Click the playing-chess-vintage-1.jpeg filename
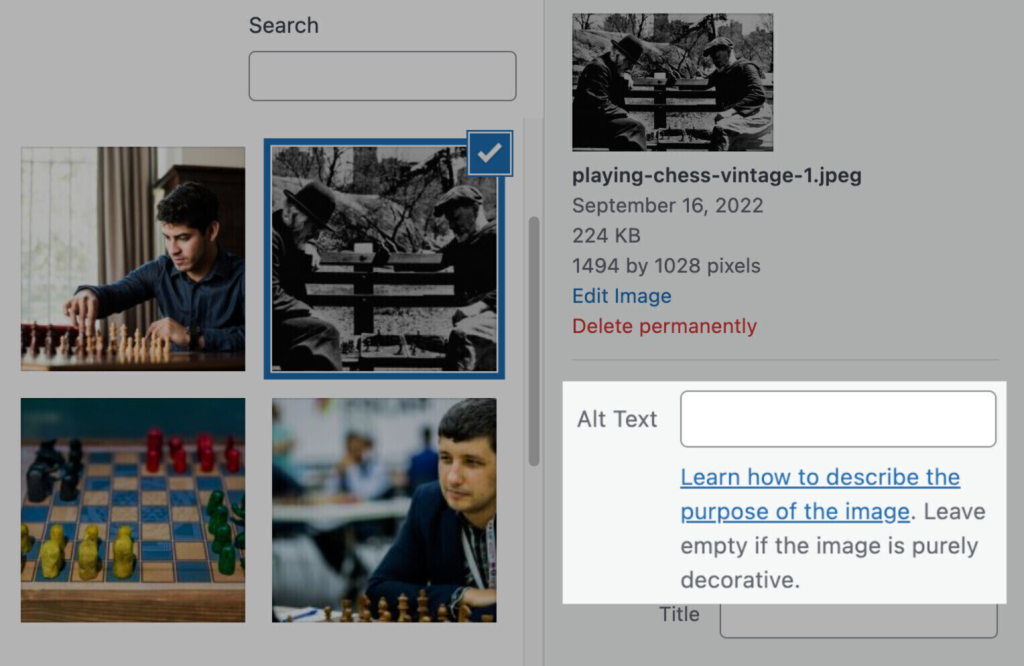Image resolution: width=1024 pixels, height=666 pixels. (716, 176)
